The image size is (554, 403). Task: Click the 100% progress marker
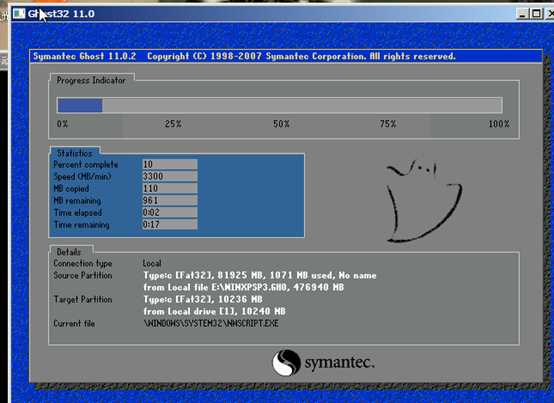pos(499,124)
